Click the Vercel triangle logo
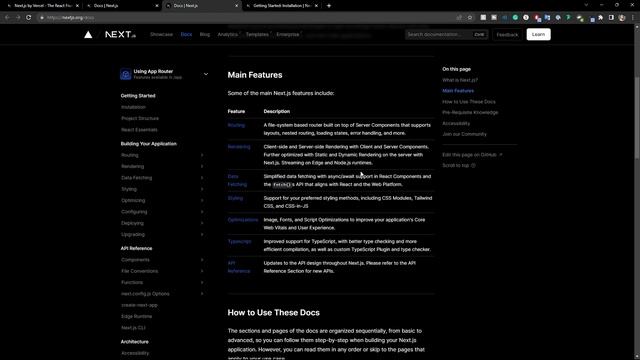Viewport: 640px width, 360px height. tap(88, 35)
